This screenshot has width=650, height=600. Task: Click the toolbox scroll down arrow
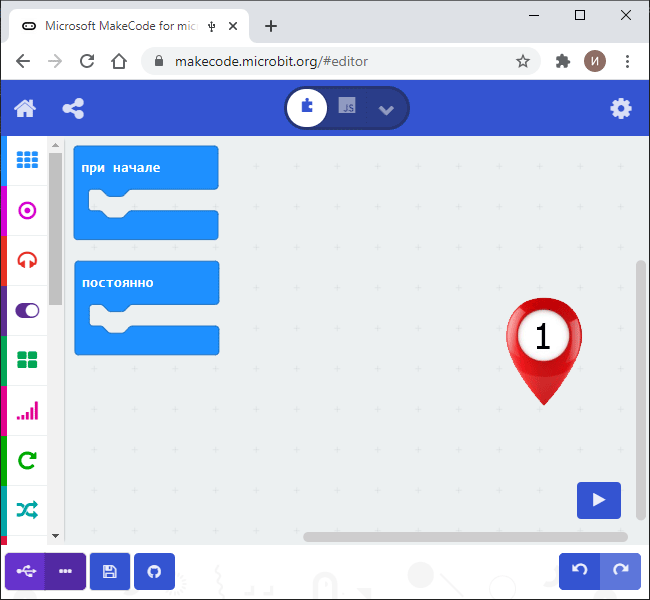(x=56, y=536)
